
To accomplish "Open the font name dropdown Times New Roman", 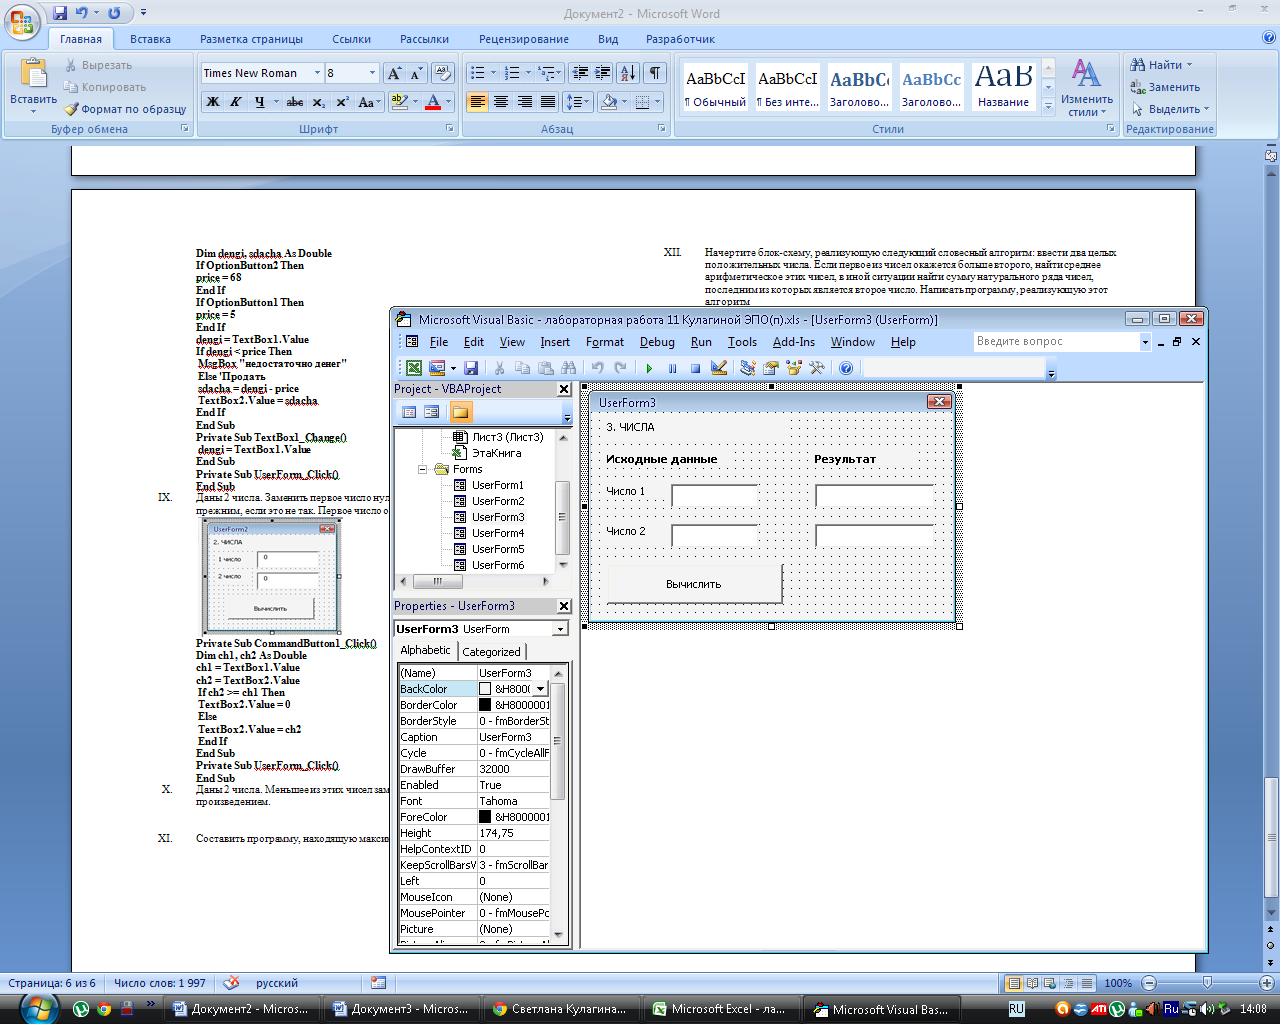I will (x=317, y=73).
